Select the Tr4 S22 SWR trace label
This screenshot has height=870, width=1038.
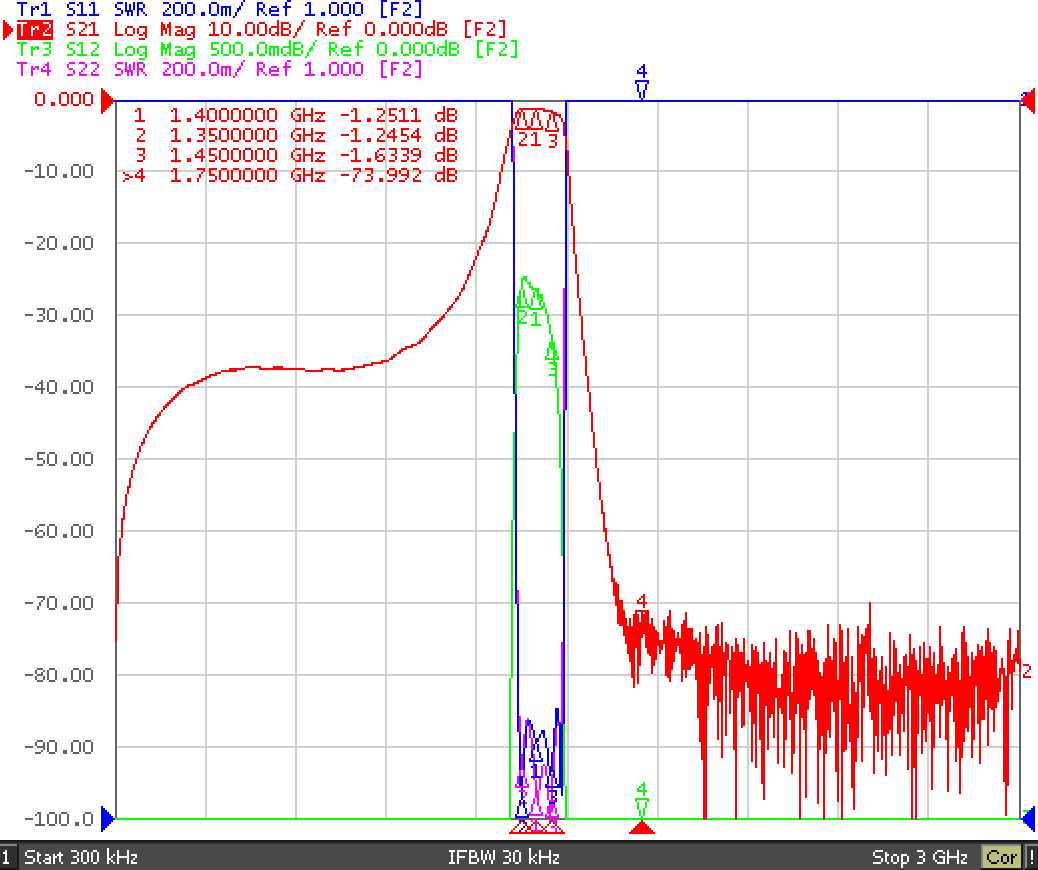click(219, 69)
